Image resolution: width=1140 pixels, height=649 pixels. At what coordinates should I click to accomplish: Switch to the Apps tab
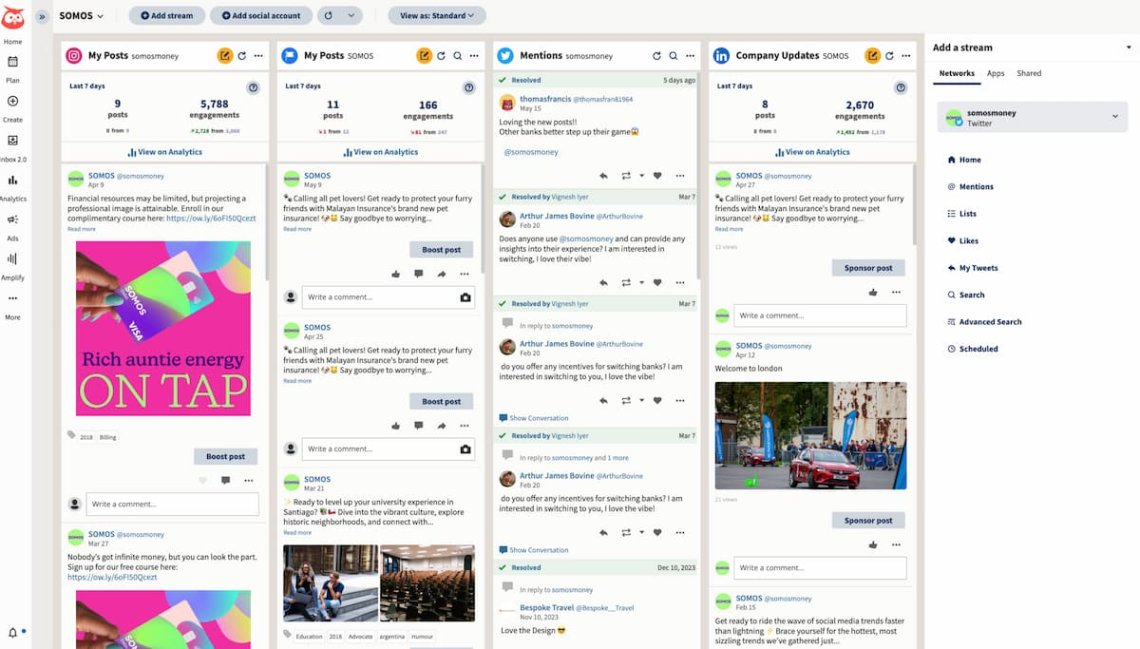[996, 73]
